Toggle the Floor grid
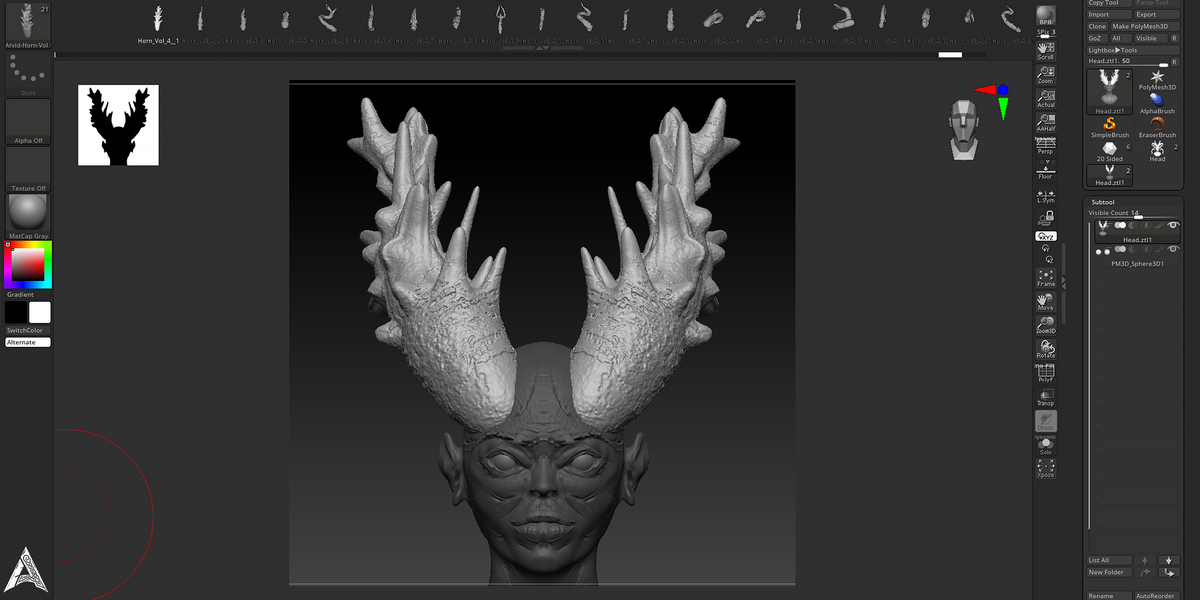The image size is (1200, 600). tap(1046, 170)
